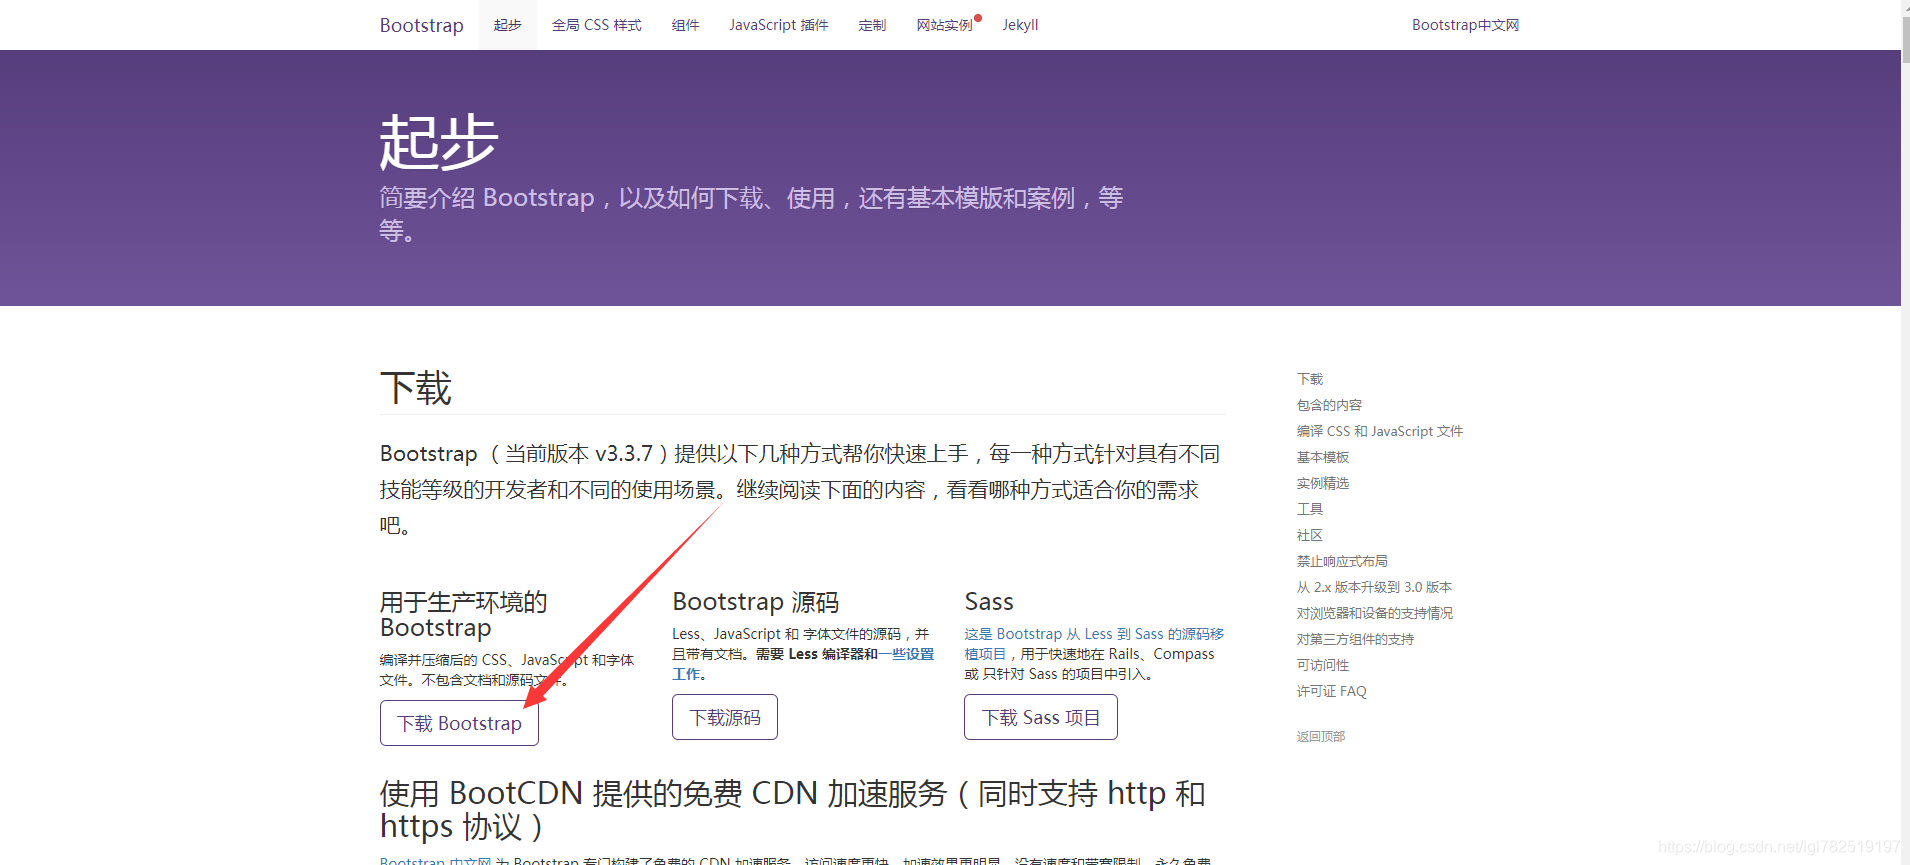This screenshot has height=865, width=1910.
Task: Click the vertical scrollbar thumb of the page
Action: point(1905,40)
